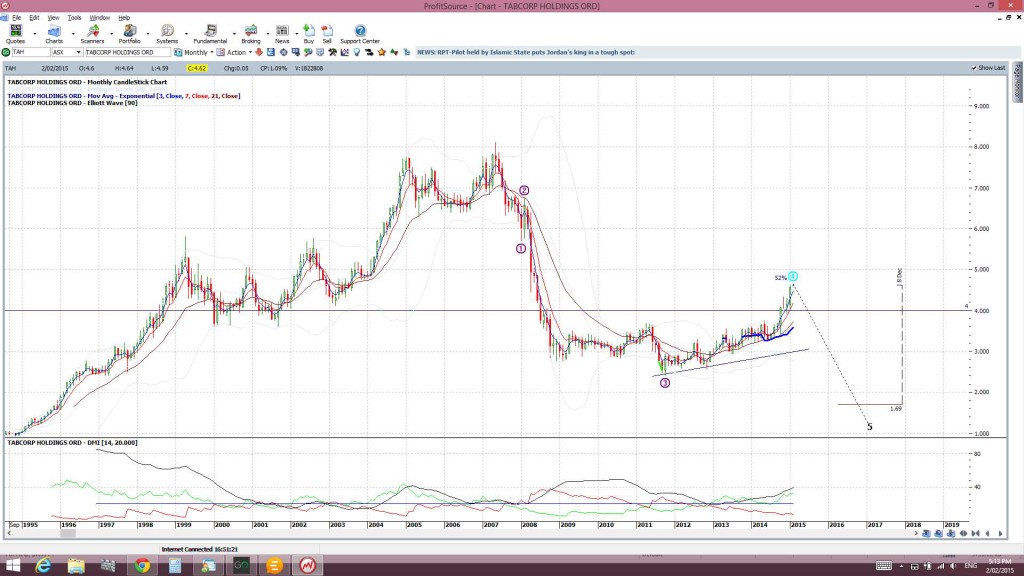Screen dimensions: 1024x576
Task: Switch to Google Chrome in the taskbar
Action: [142, 566]
